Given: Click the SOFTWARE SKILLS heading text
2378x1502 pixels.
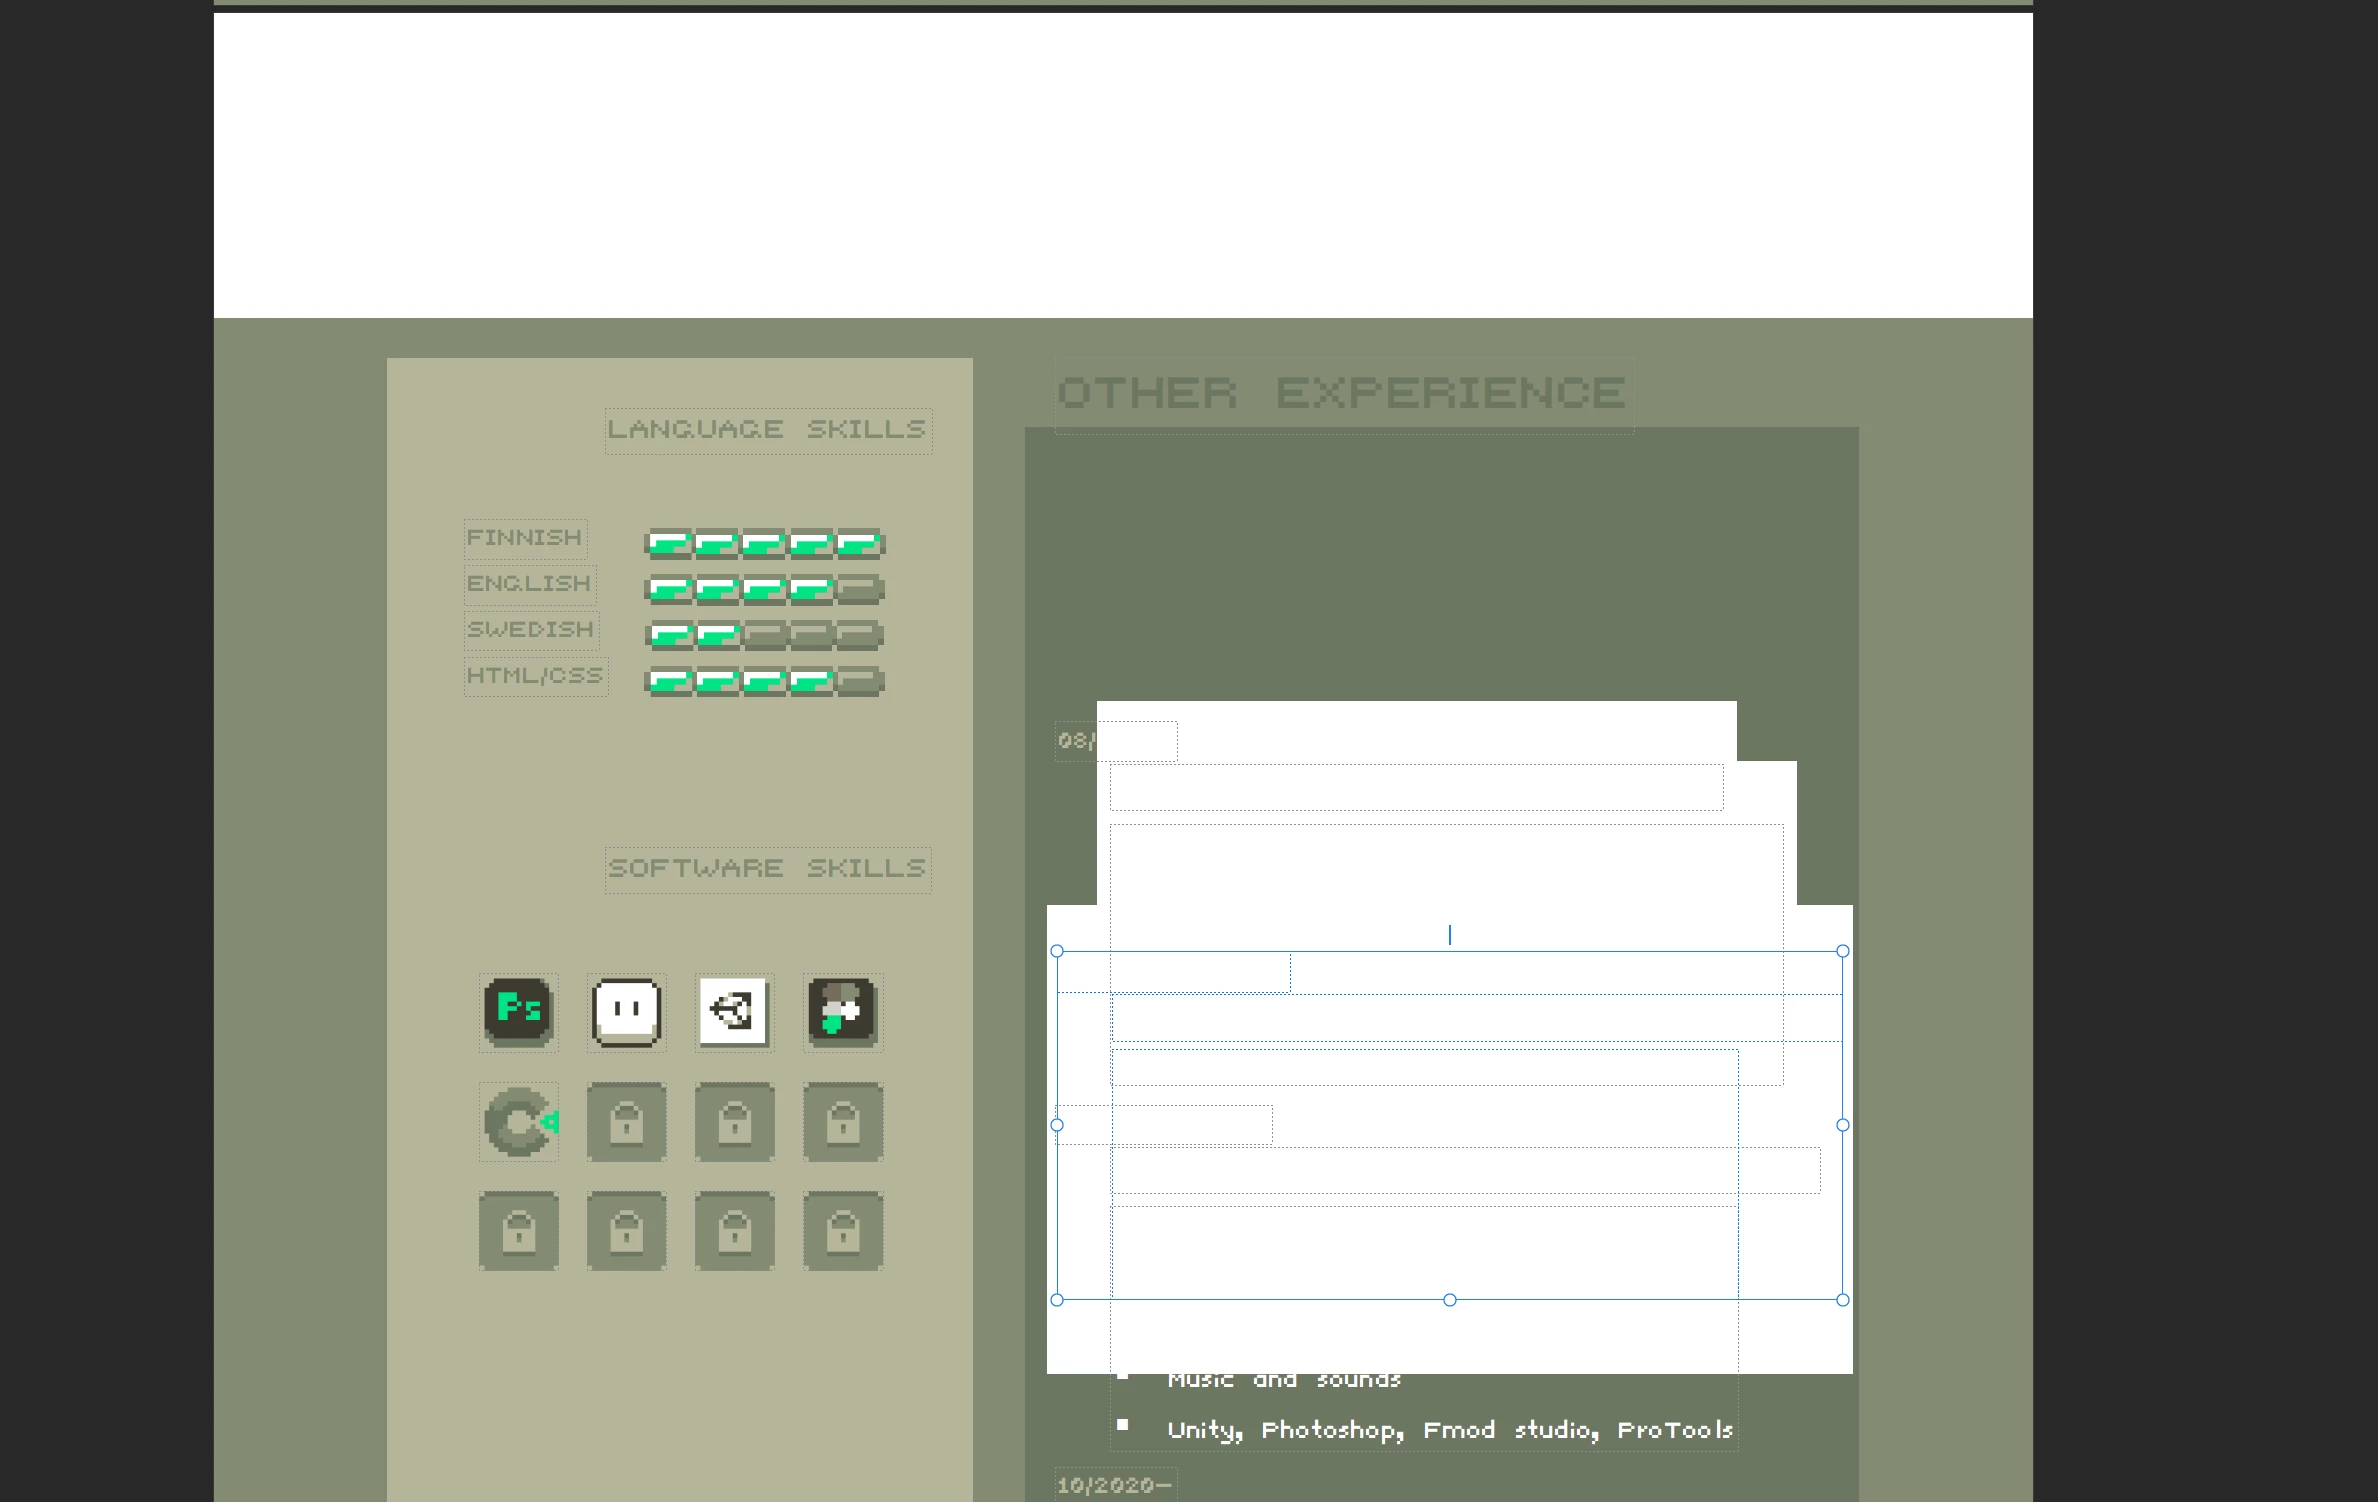Looking at the screenshot, I should click(x=767, y=868).
